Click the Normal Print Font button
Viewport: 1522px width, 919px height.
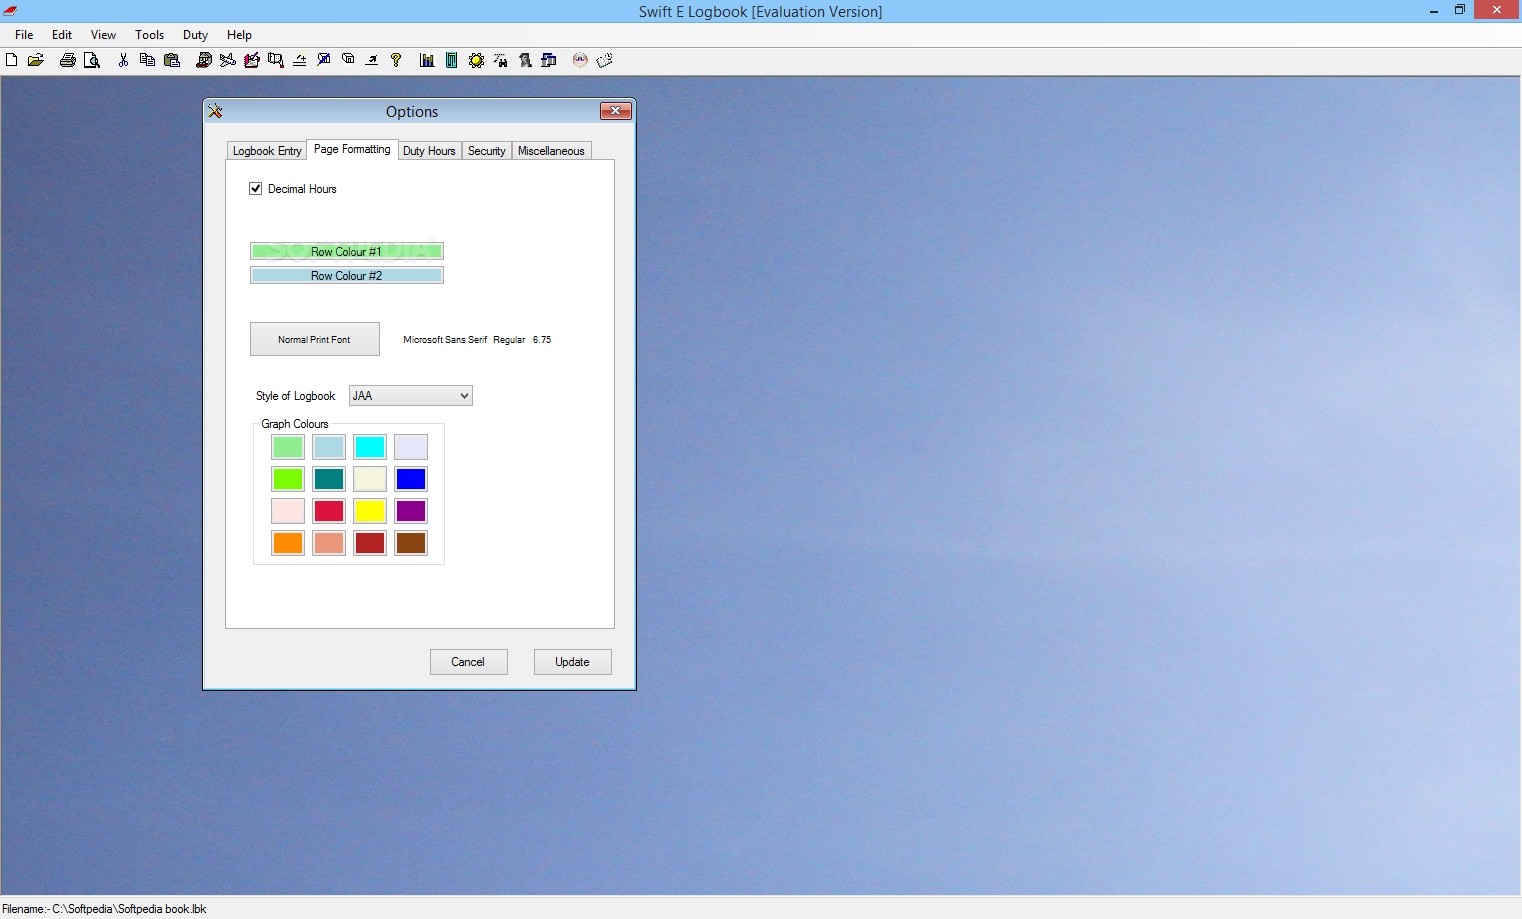(x=315, y=339)
